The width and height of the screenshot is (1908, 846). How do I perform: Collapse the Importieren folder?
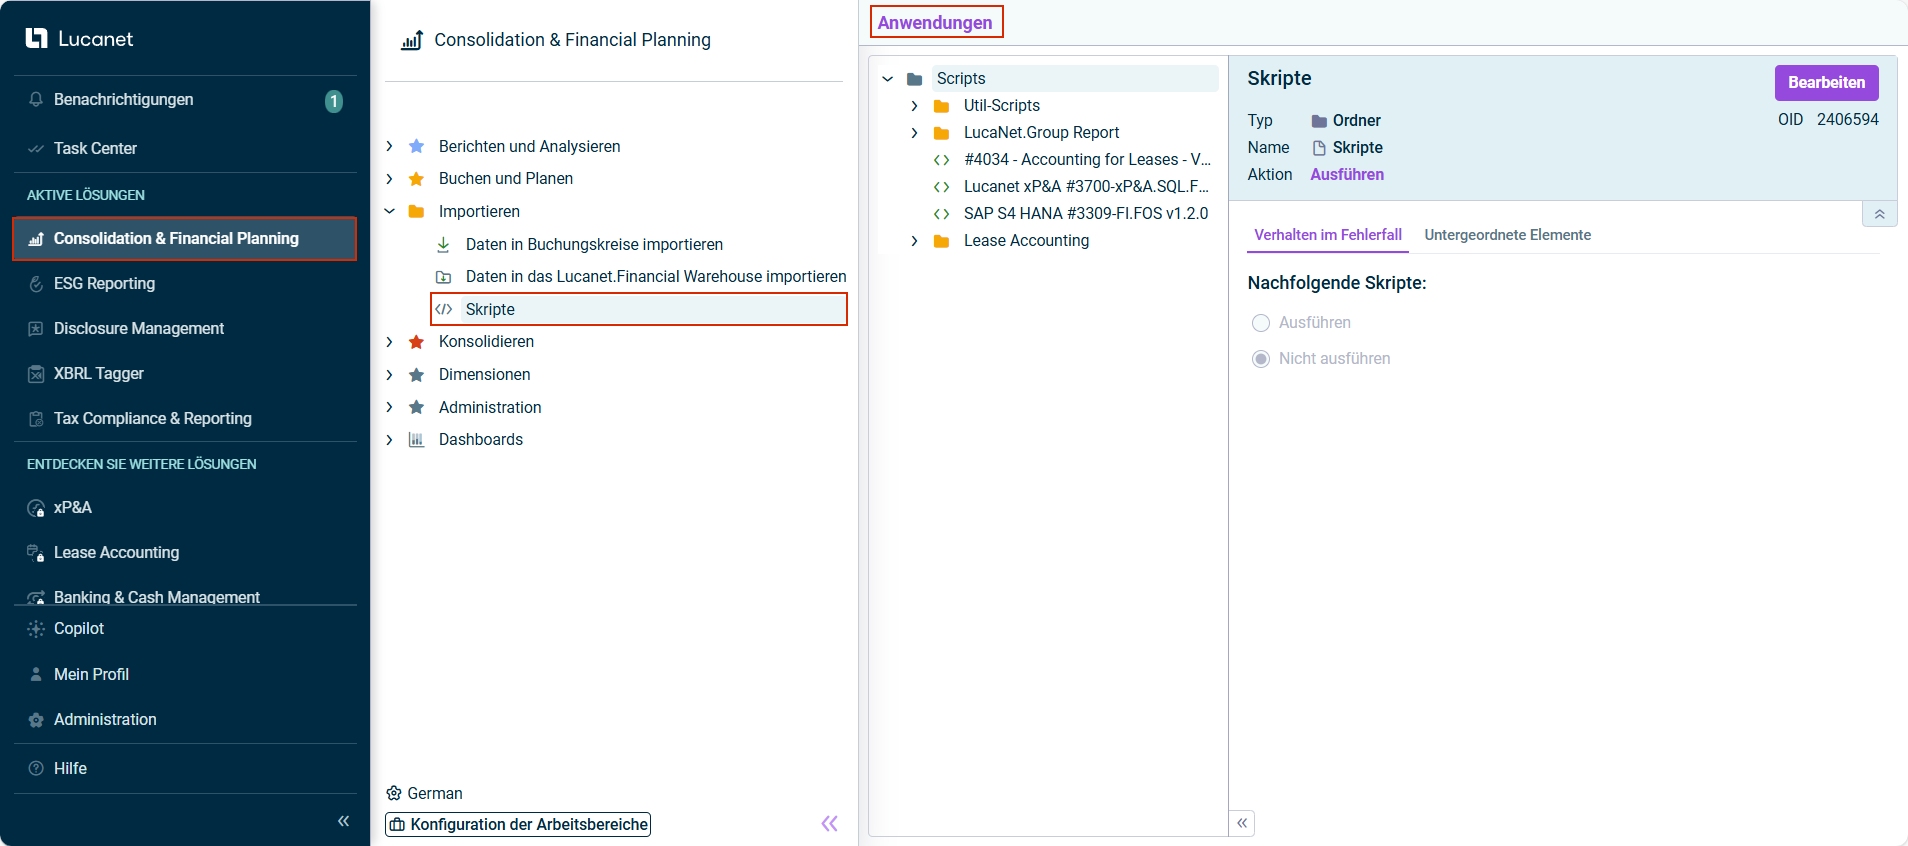(389, 212)
